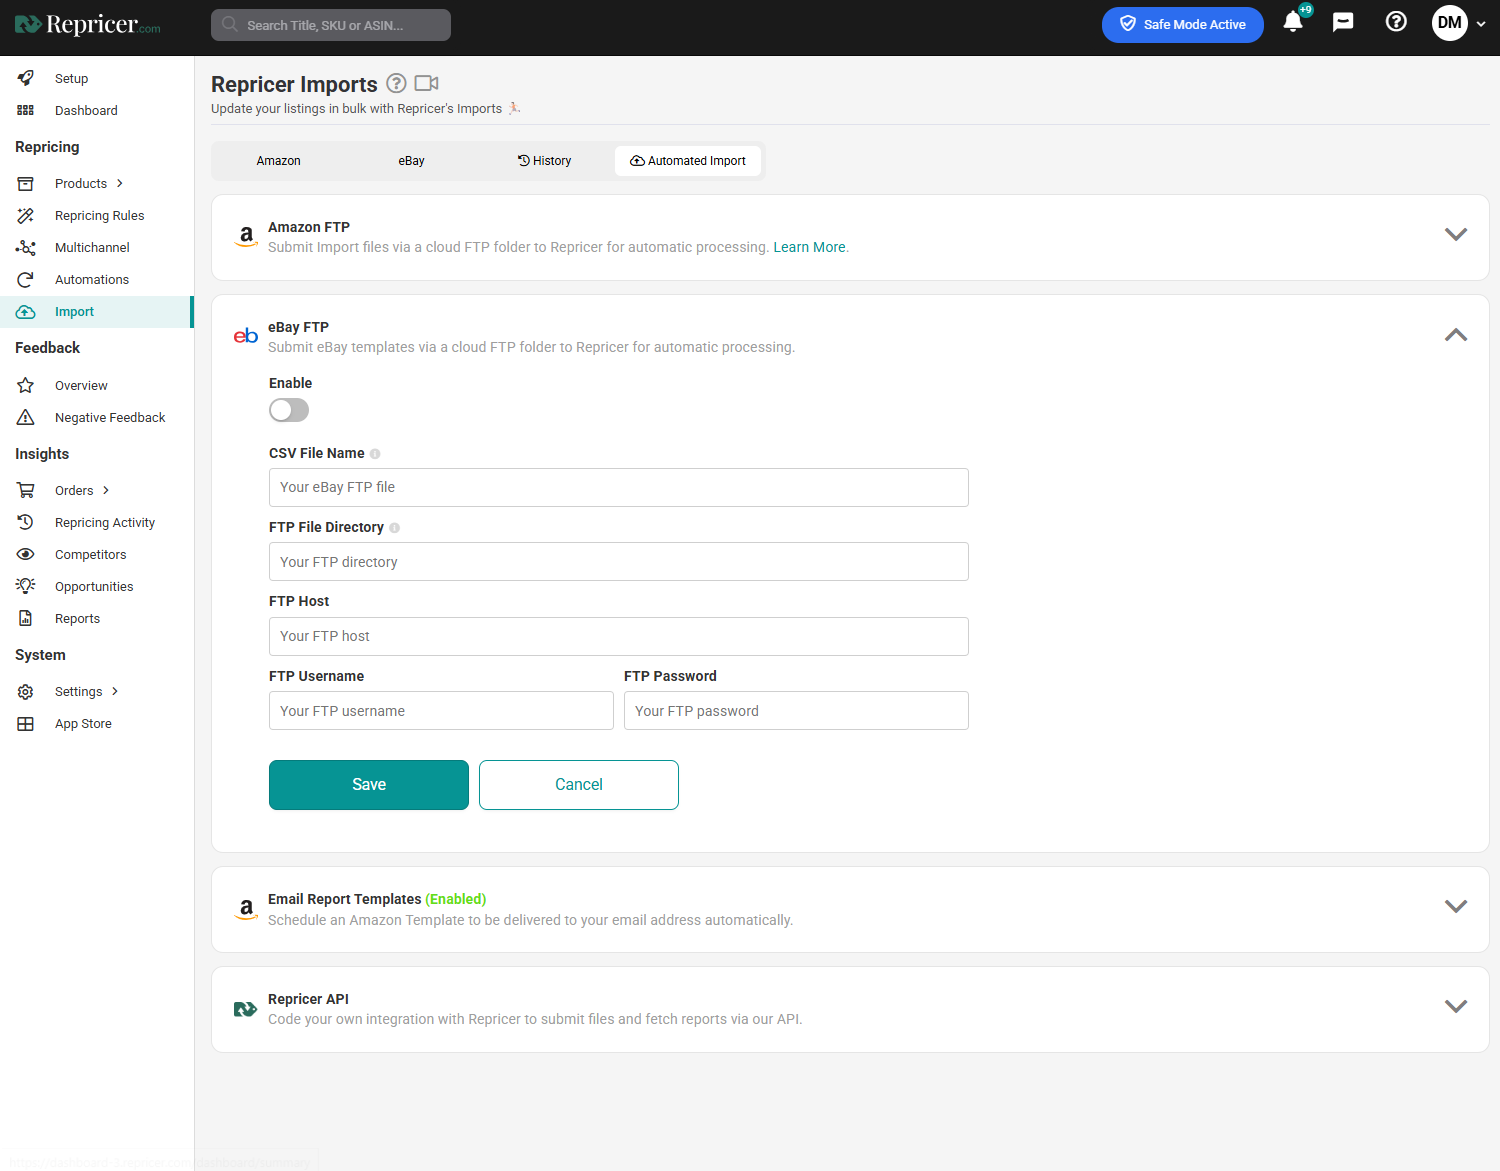Switch to the Amazon tab

pyautogui.click(x=278, y=161)
